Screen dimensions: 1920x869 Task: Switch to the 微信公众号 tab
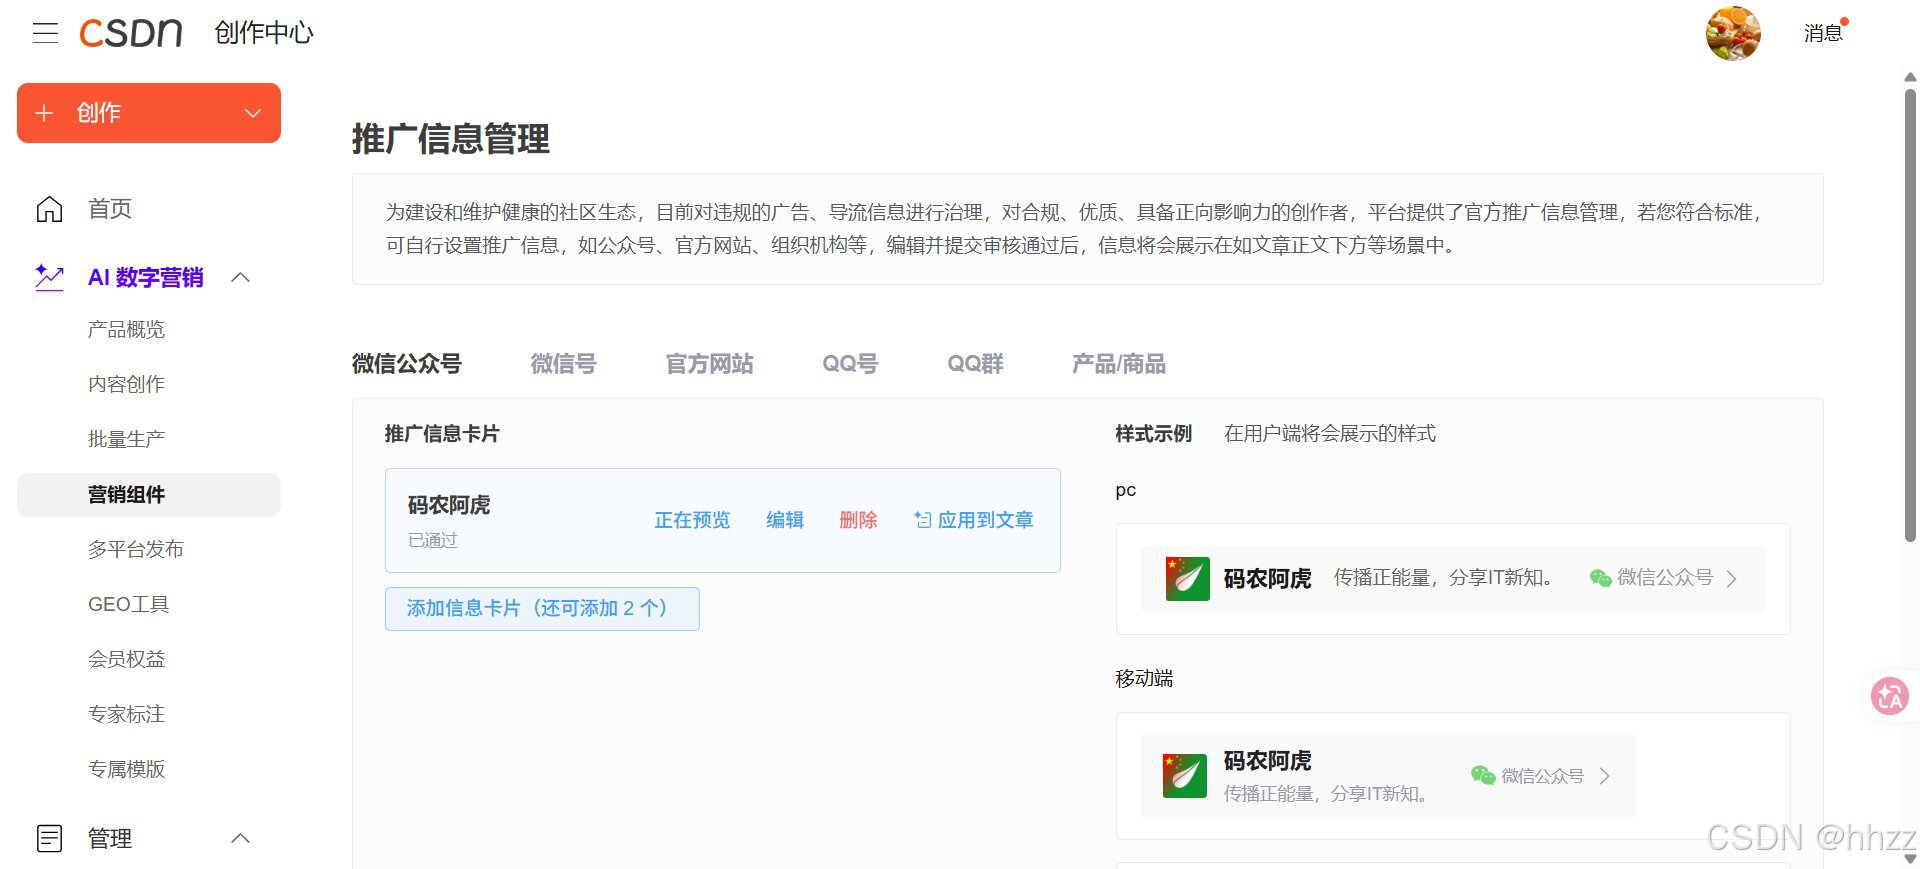(406, 364)
